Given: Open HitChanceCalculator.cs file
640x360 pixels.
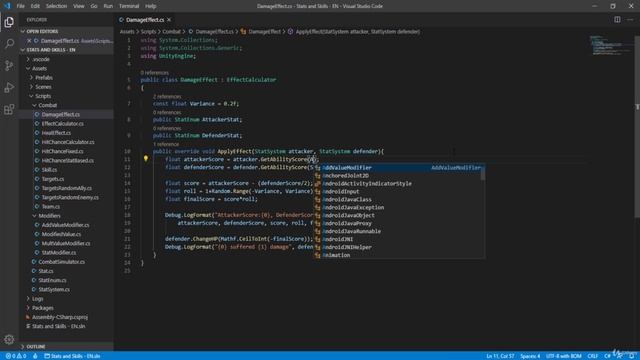Looking at the screenshot, I should [x=68, y=142].
